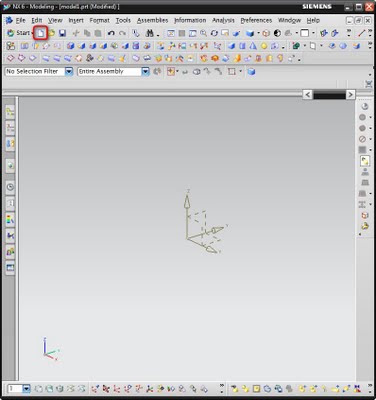Open the Assemblies menu
The image size is (376, 400).
click(152, 21)
